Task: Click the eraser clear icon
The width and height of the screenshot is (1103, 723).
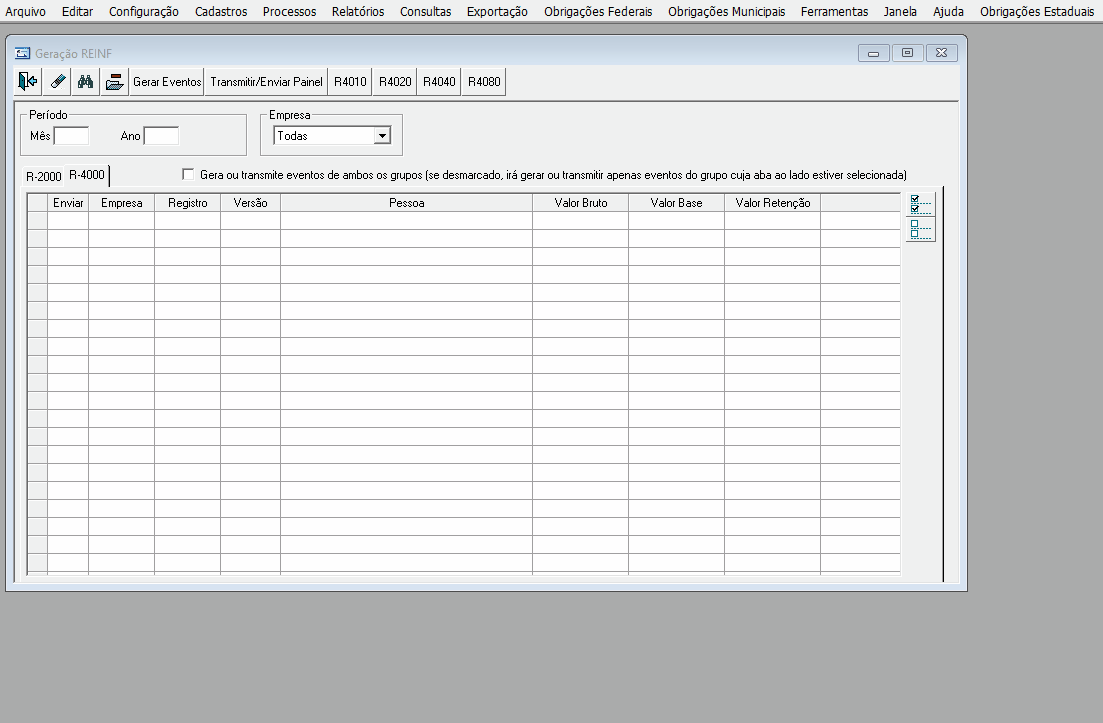Action: click(57, 82)
